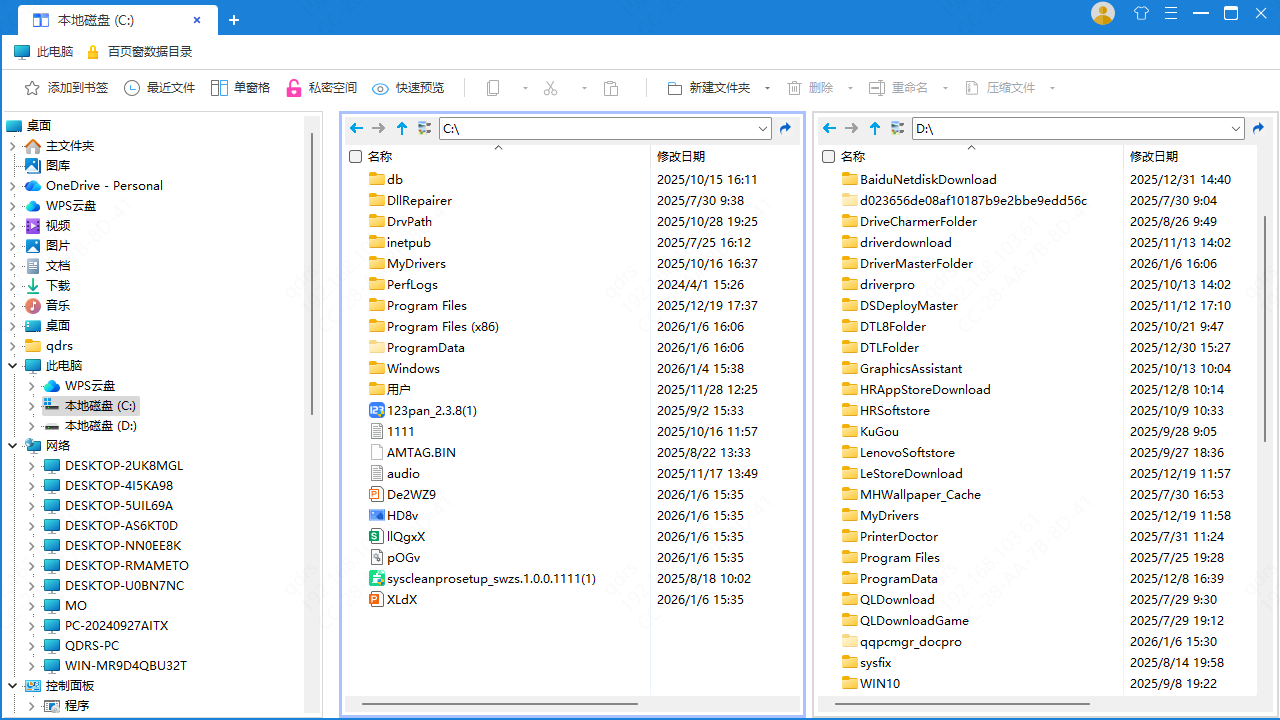Collapse the 此电脑 tree node
The height and width of the screenshot is (720, 1280).
(13, 365)
